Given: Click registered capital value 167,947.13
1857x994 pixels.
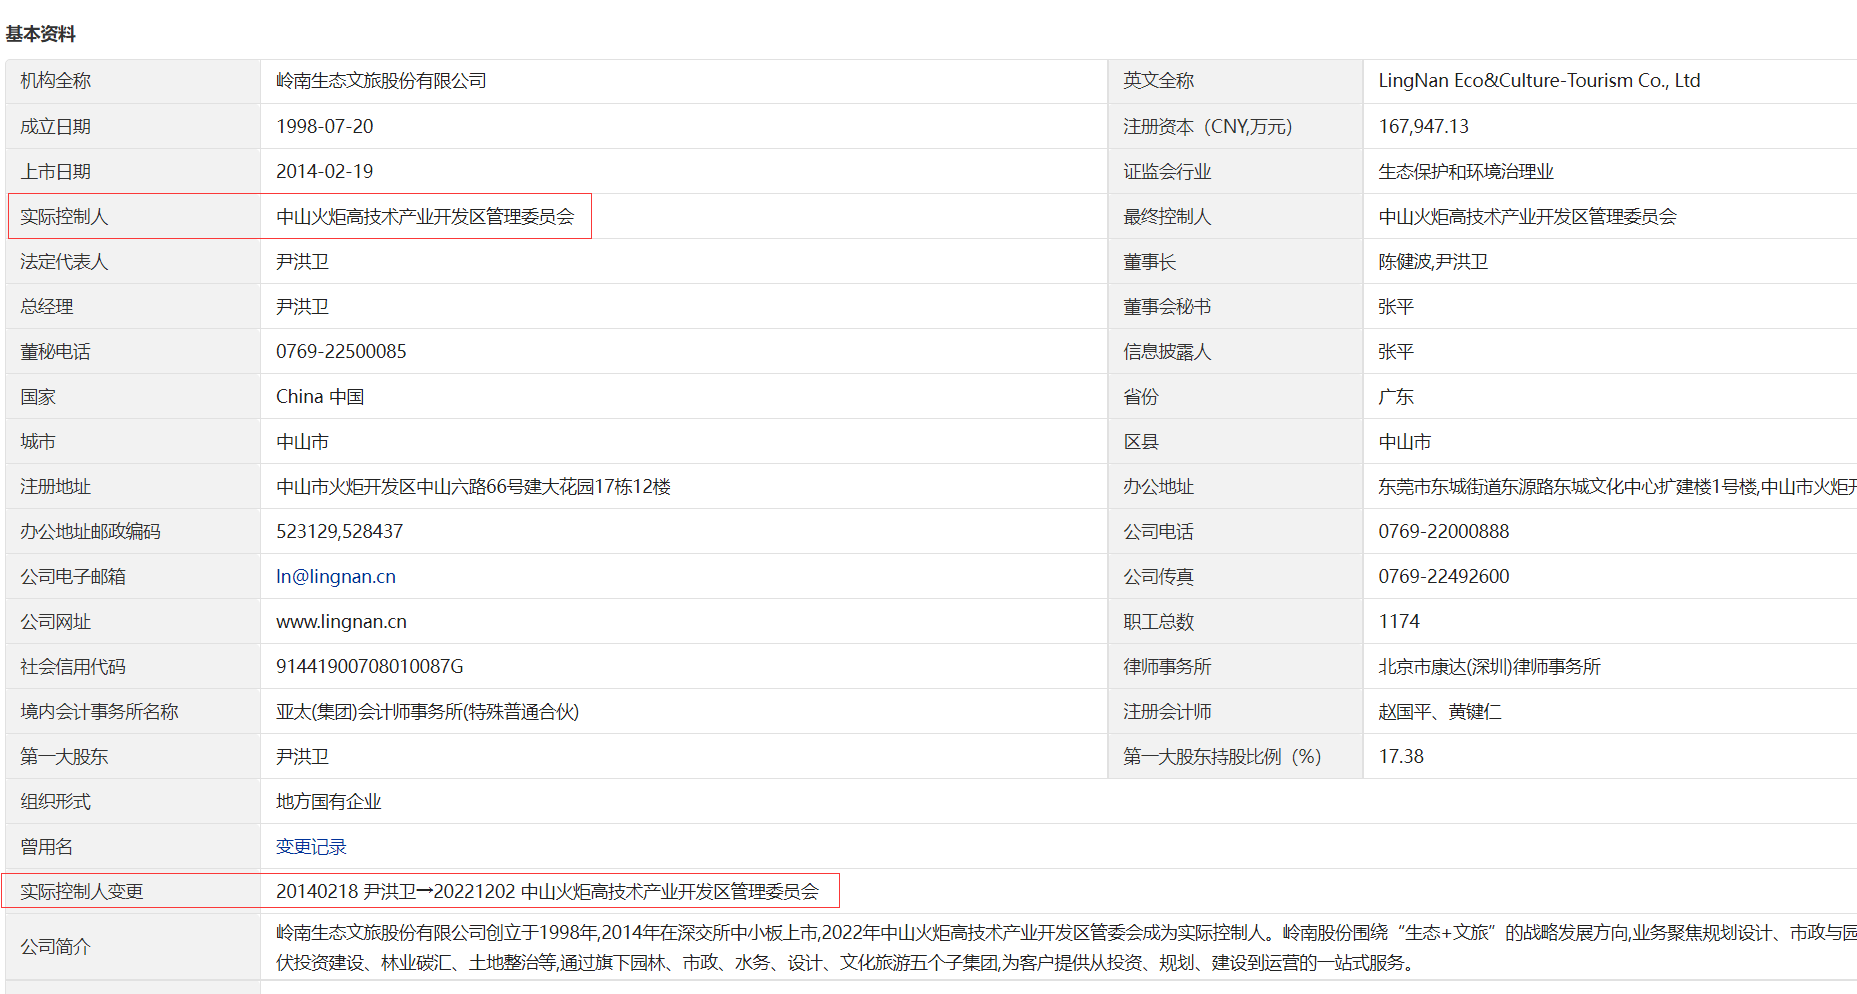Looking at the screenshot, I should click(1424, 127).
